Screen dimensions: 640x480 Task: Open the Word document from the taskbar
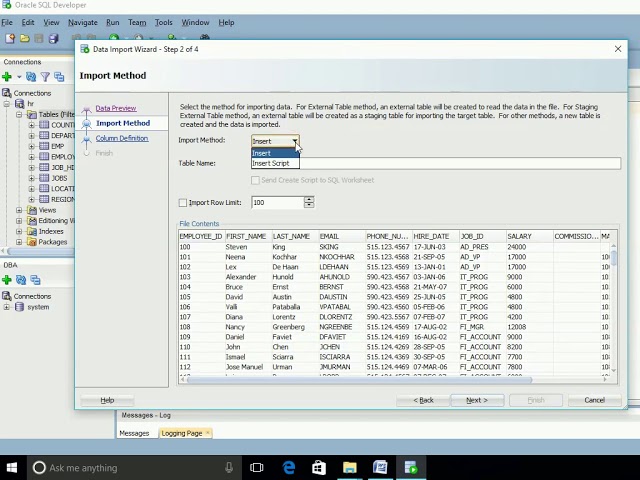[x=380, y=468]
